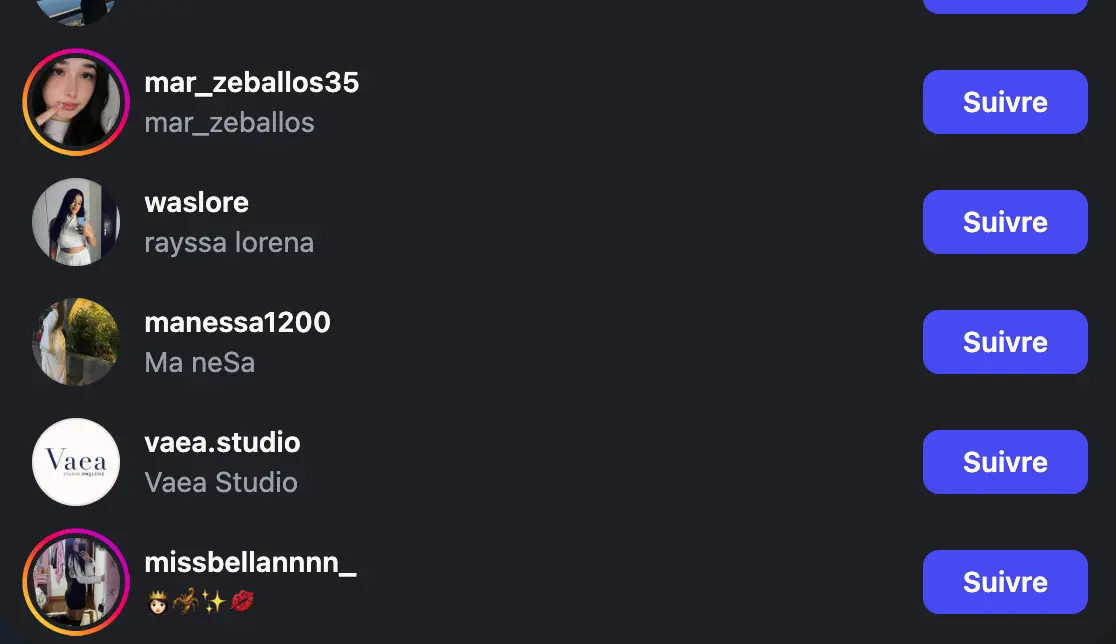Screen dimensions: 1116x644
Task: Follow manessa1200 using Suivre
Action: coord(1004,342)
